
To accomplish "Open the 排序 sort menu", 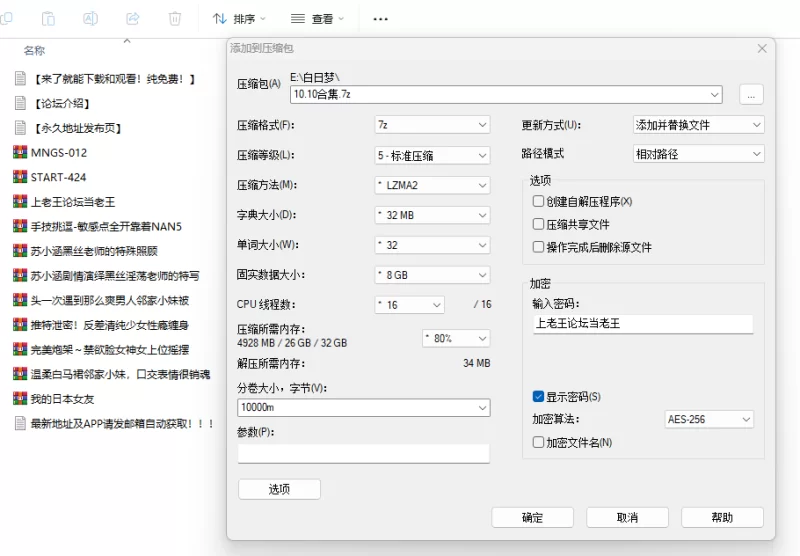I will pos(240,18).
